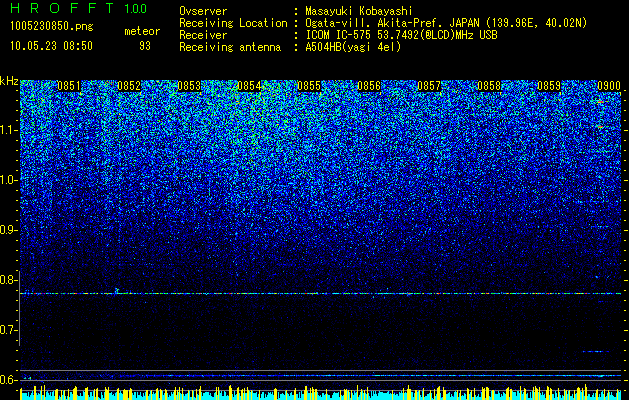Click the 0.7 frequency axis label

[9, 330]
